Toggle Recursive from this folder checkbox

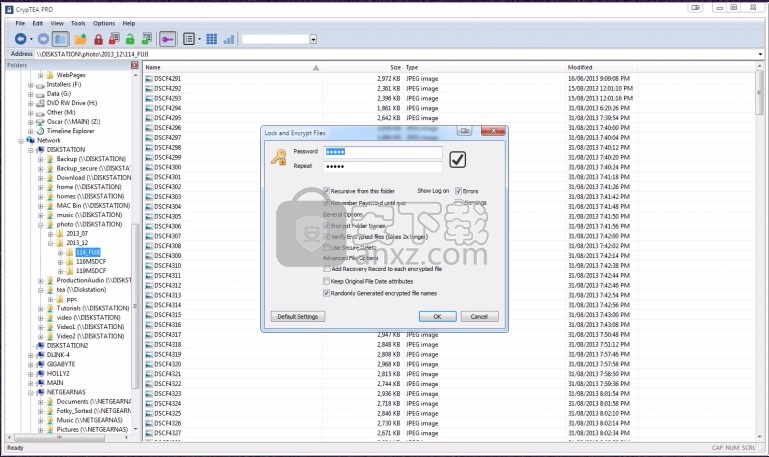pyautogui.click(x=327, y=191)
